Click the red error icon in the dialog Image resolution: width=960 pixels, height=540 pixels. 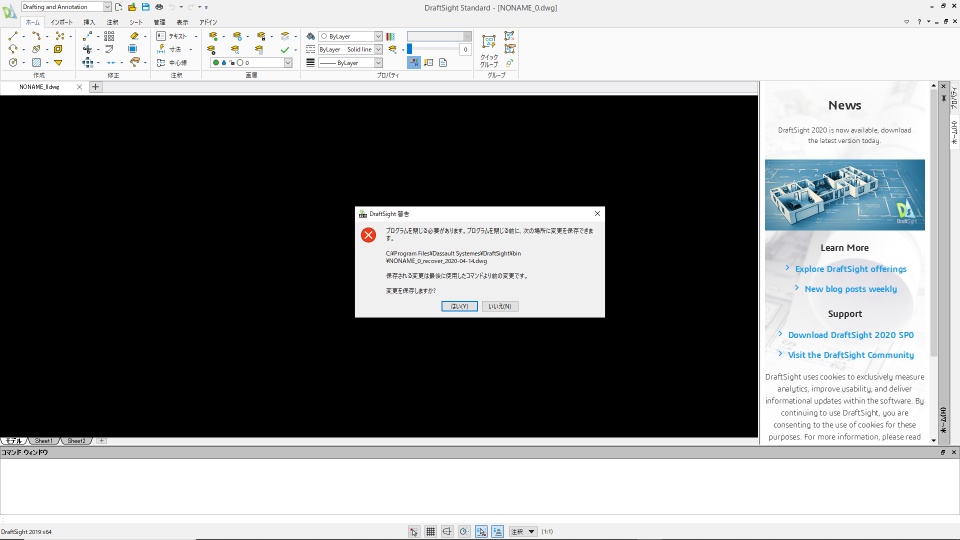369,235
